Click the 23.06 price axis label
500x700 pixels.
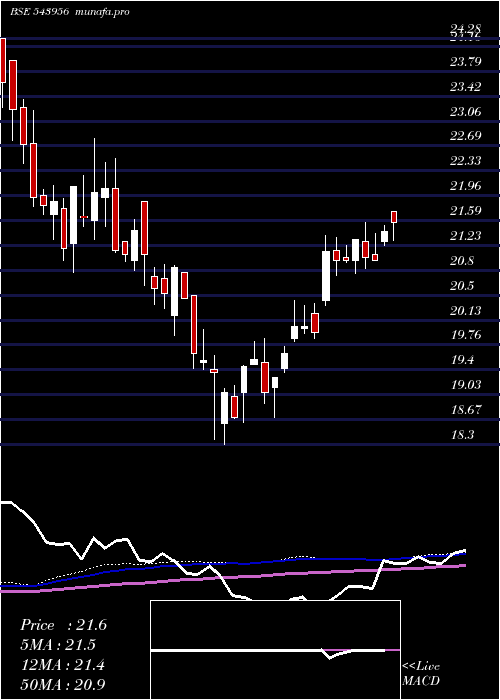coord(466,111)
